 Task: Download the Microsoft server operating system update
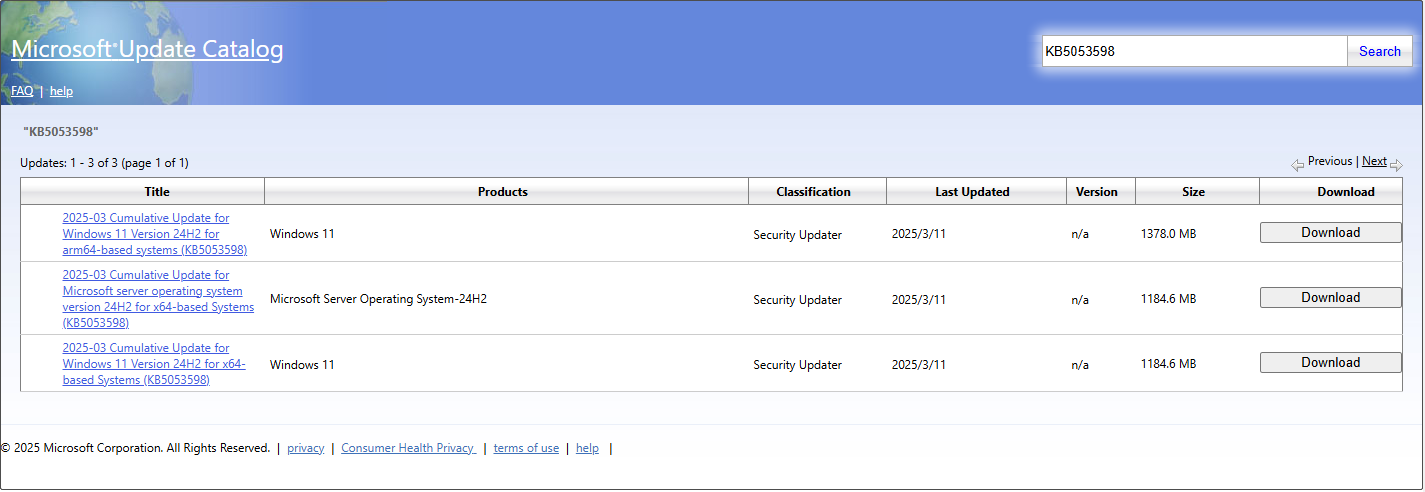pyautogui.click(x=1330, y=298)
